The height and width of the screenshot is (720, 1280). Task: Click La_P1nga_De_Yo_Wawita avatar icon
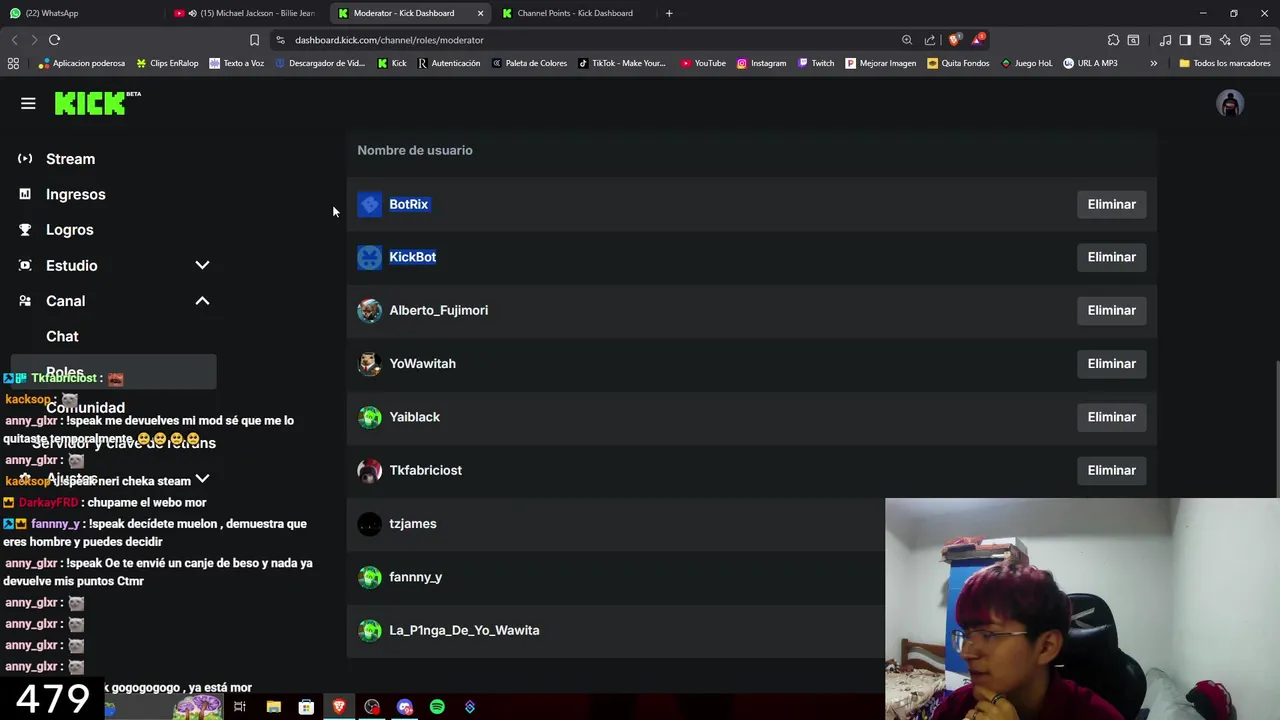[x=370, y=630]
